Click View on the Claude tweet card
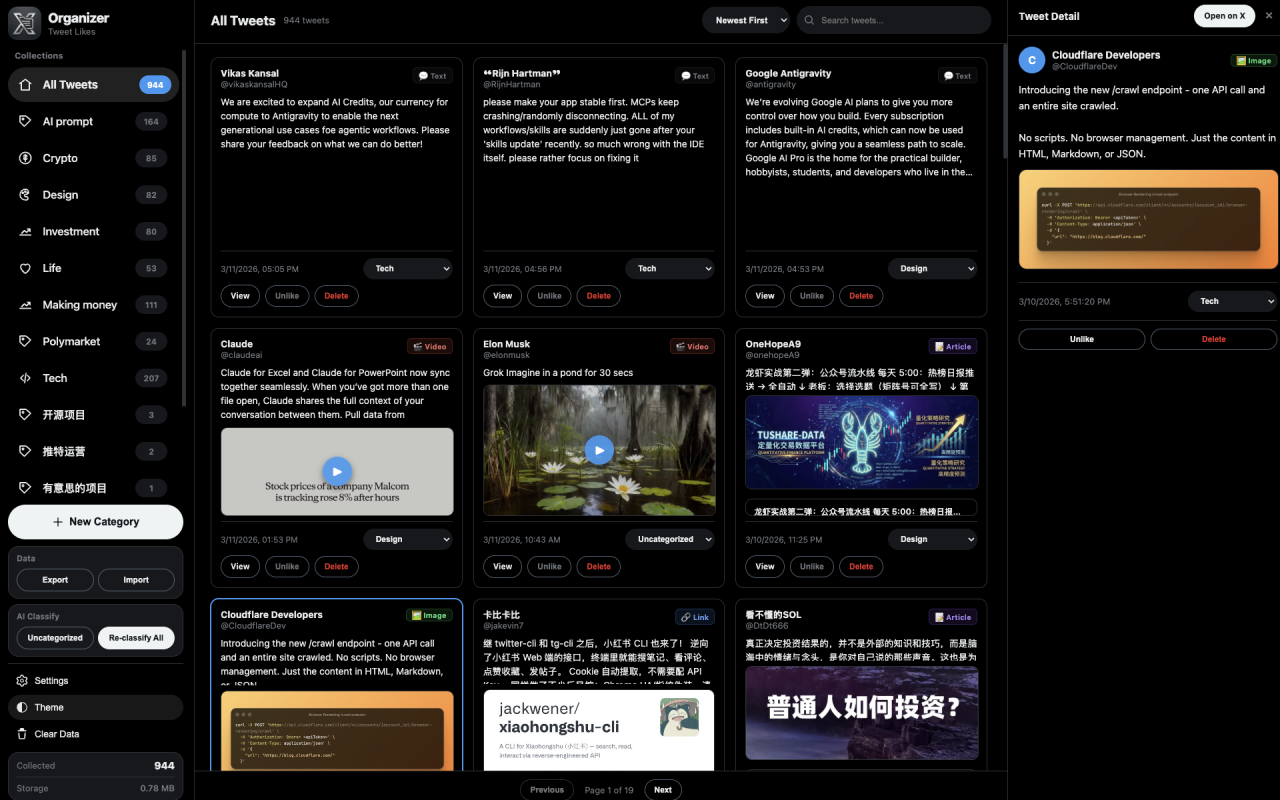The height and width of the screenshot is (800, 1280). tap(240, 566)
